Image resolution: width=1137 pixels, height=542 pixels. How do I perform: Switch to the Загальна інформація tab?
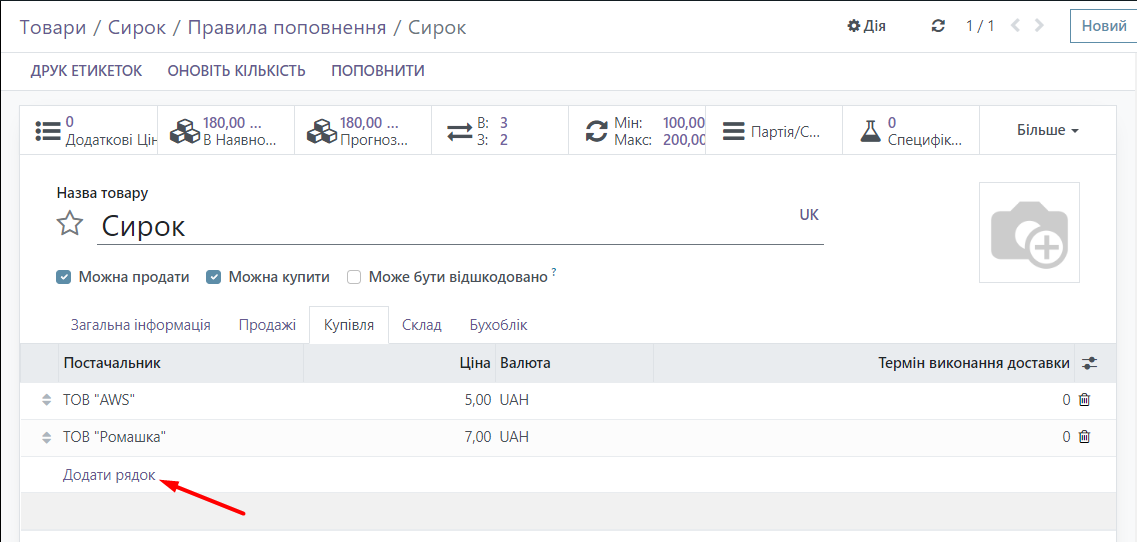[x=140, y=325]
